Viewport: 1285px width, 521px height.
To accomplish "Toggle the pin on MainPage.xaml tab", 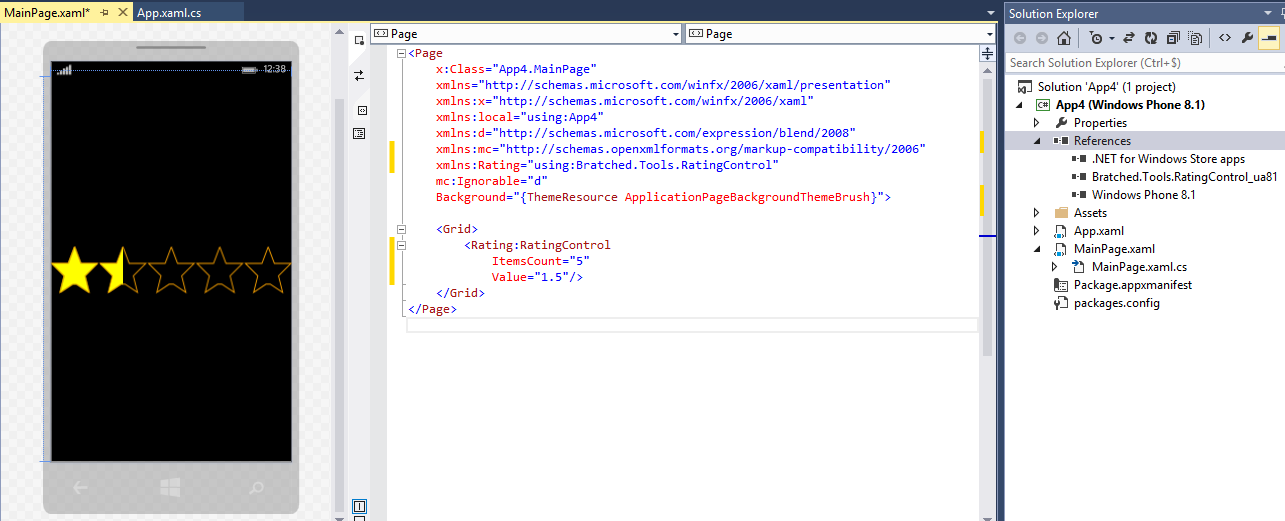I will tap(104, 12).
